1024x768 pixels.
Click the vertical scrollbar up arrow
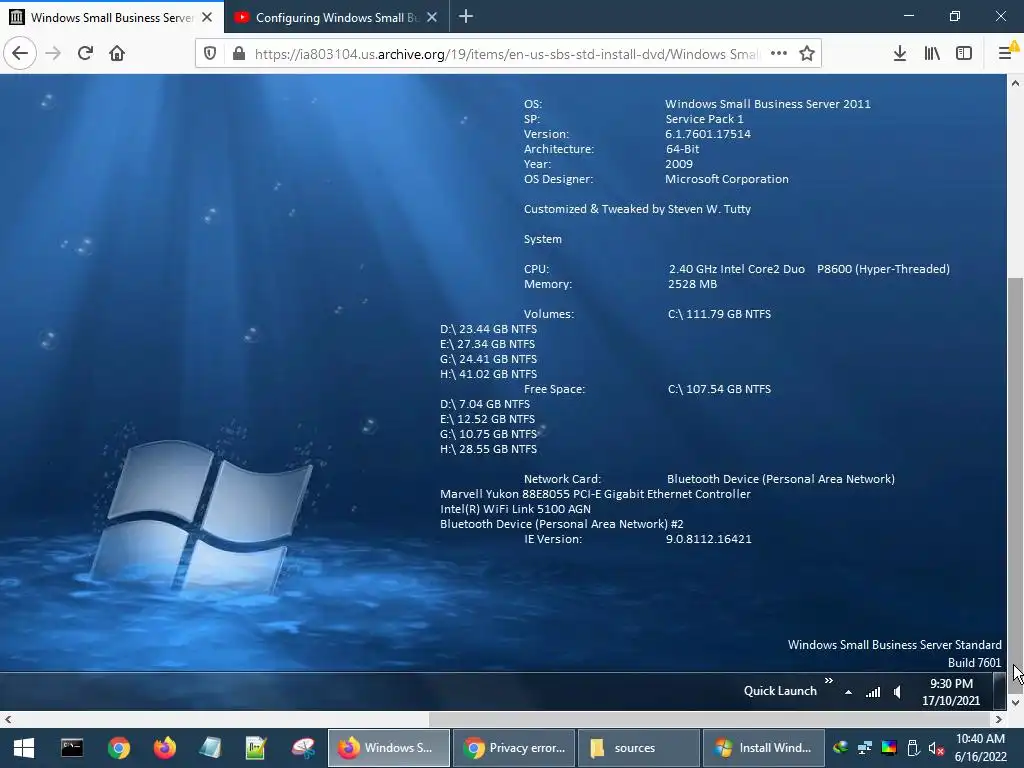point(1015,83)
